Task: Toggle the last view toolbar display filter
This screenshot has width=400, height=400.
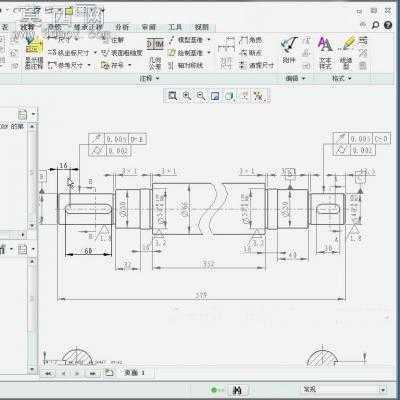Action: (258, 96)
